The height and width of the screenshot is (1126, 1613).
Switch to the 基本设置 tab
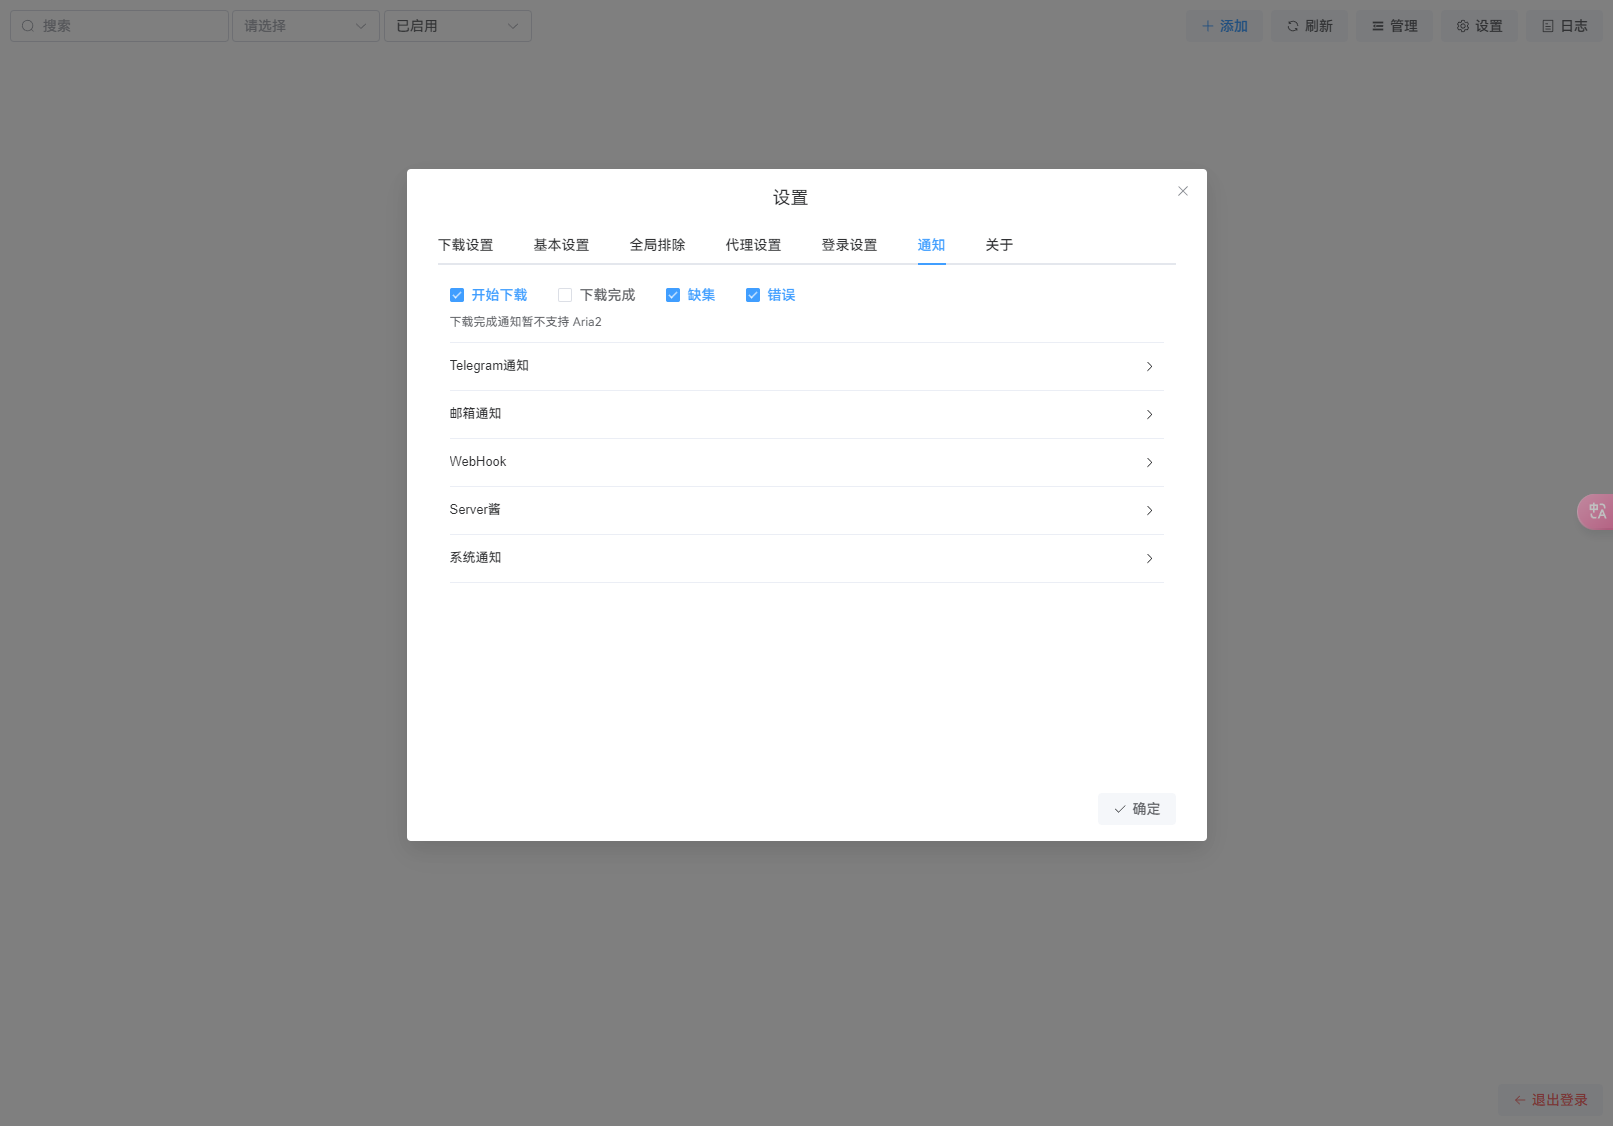click(562, 245)
